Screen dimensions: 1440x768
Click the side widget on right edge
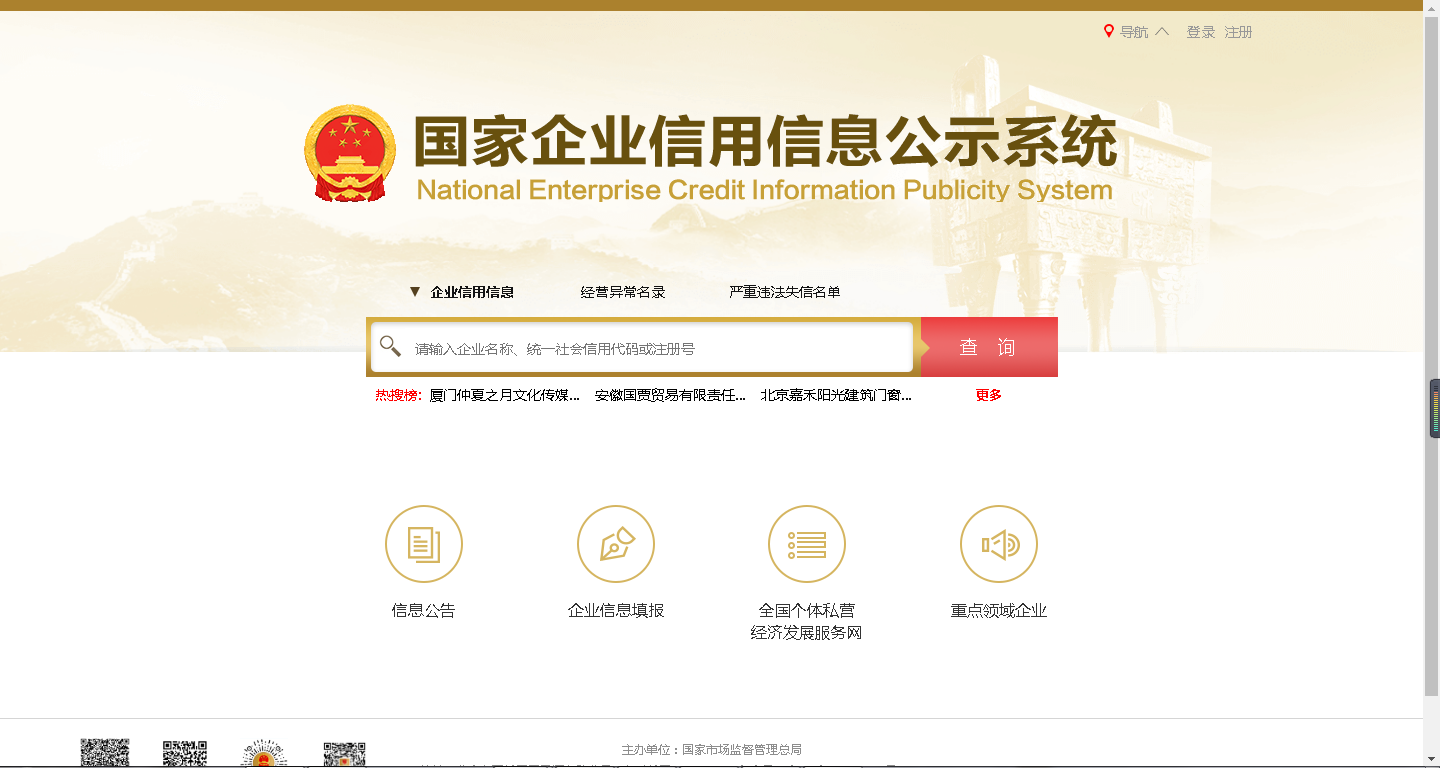point(1435,408)
